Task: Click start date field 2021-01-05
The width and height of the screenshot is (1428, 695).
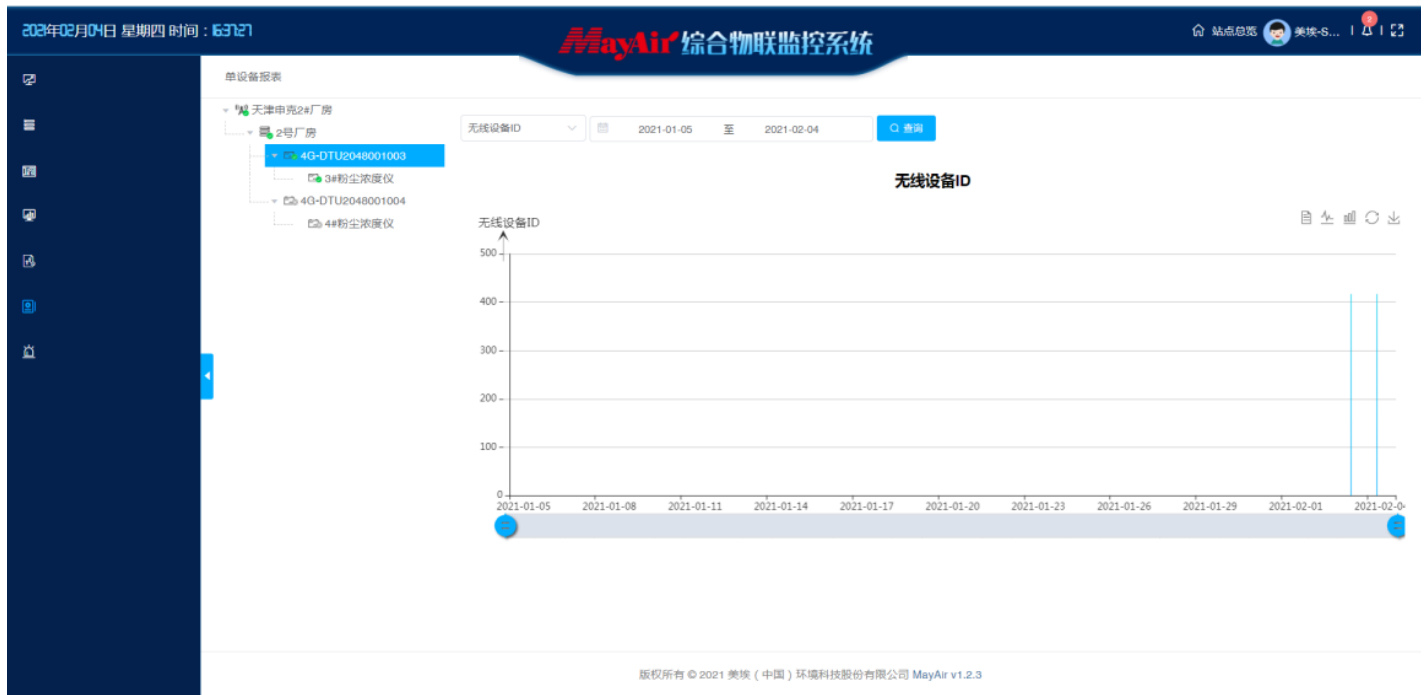Action: tap(665, 129)
